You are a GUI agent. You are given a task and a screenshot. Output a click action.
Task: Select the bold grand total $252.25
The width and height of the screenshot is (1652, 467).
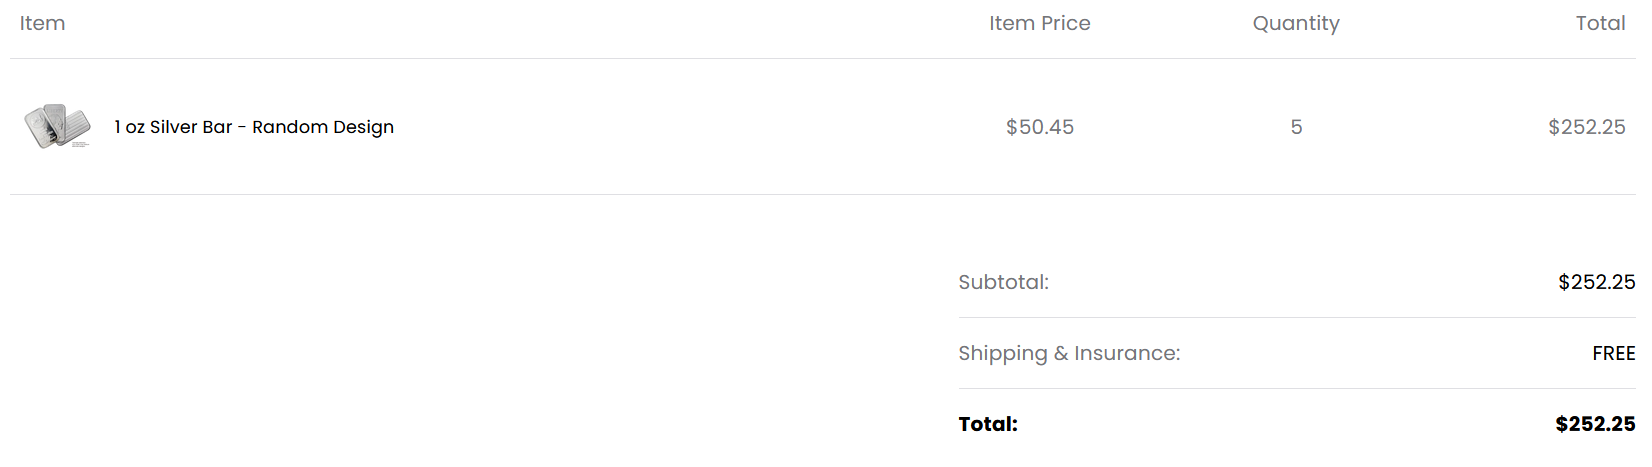(x=1595, y=424)
